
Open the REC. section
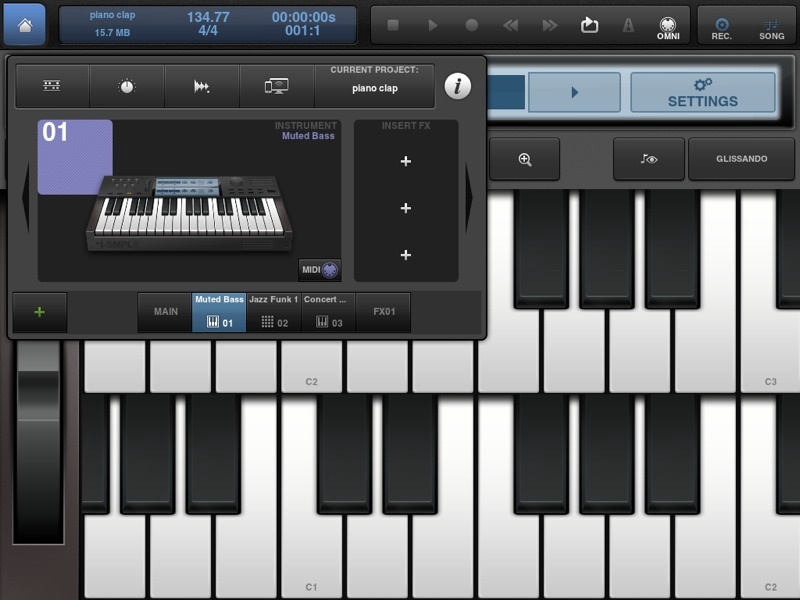721,29
